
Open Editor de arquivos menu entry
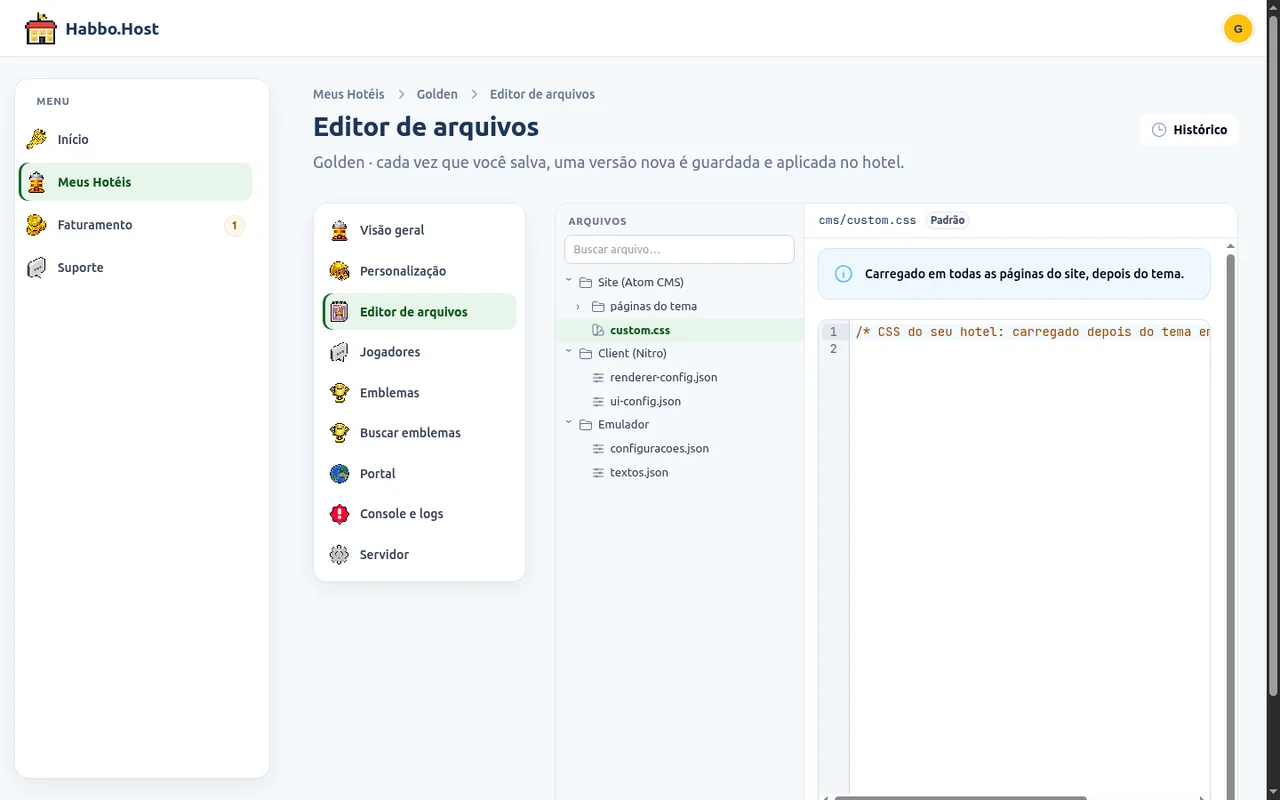coord(419,312)
